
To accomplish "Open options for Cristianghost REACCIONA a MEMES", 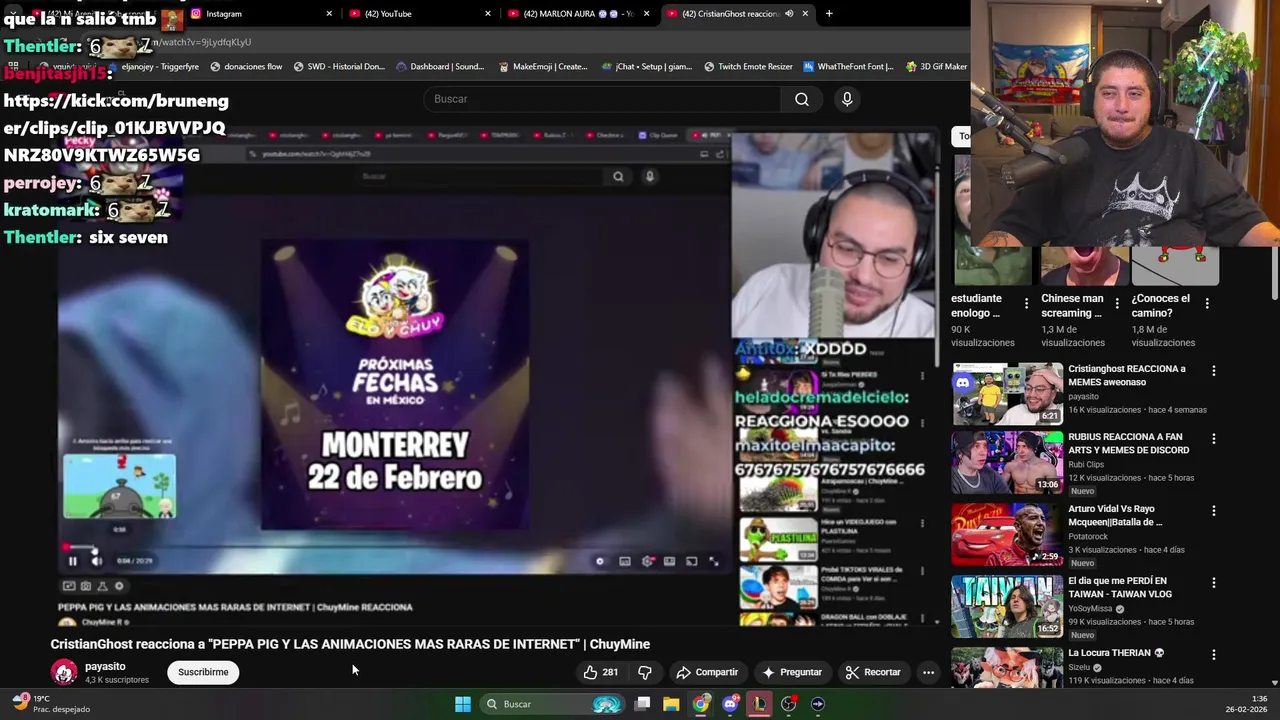I will click(1214, 371).
